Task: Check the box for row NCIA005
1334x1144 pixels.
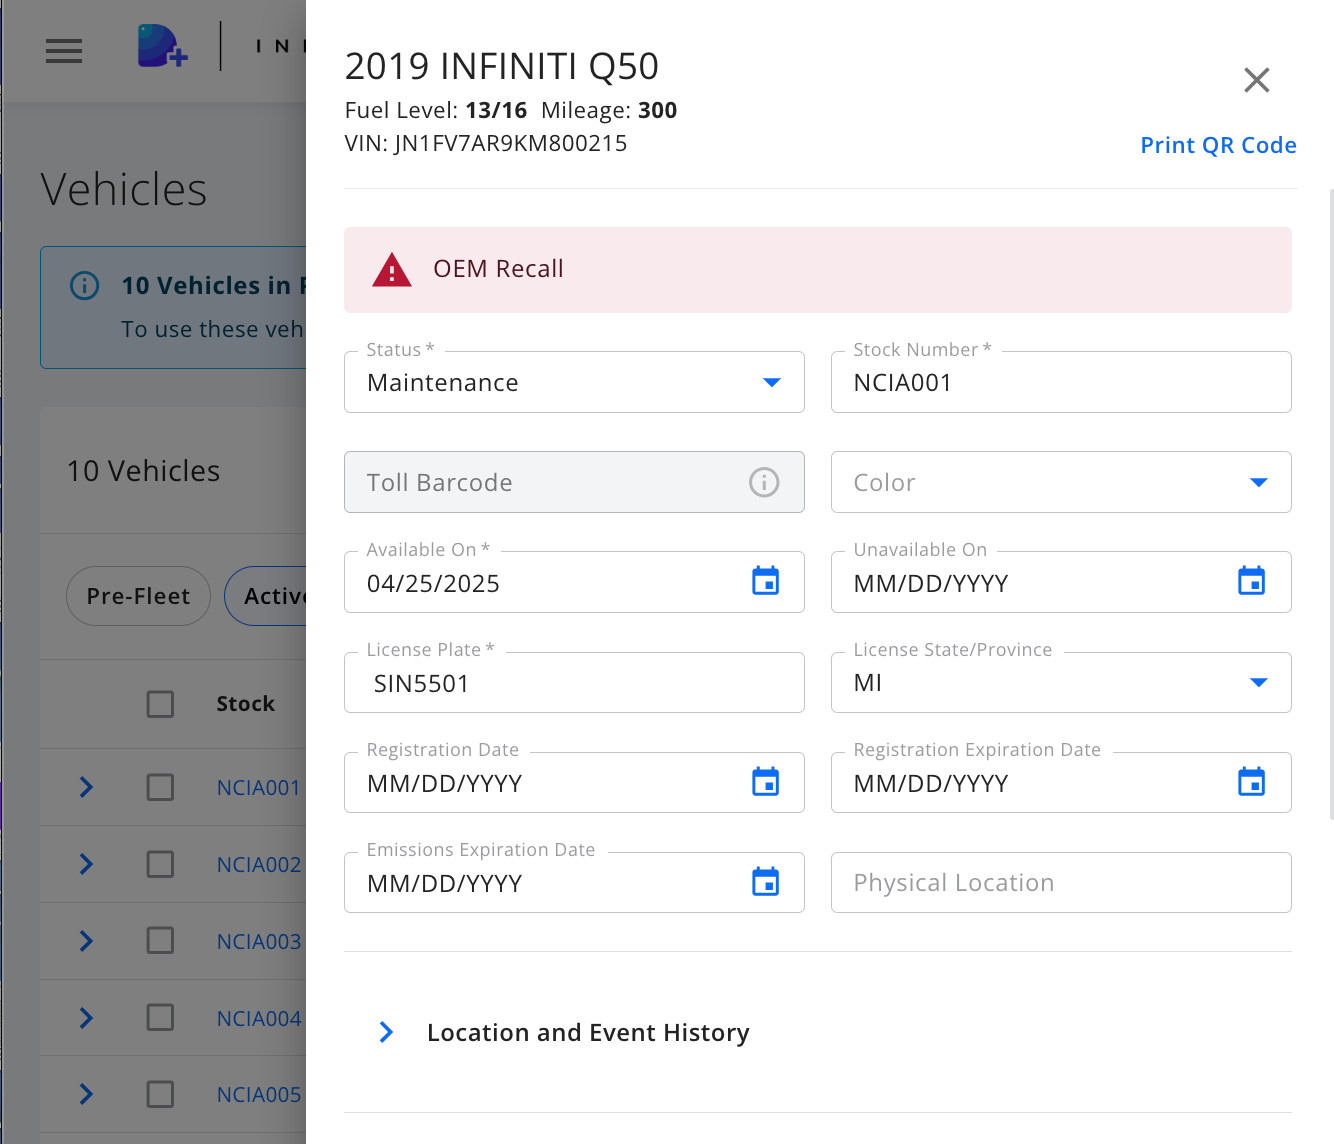Action: (160, 1094)
